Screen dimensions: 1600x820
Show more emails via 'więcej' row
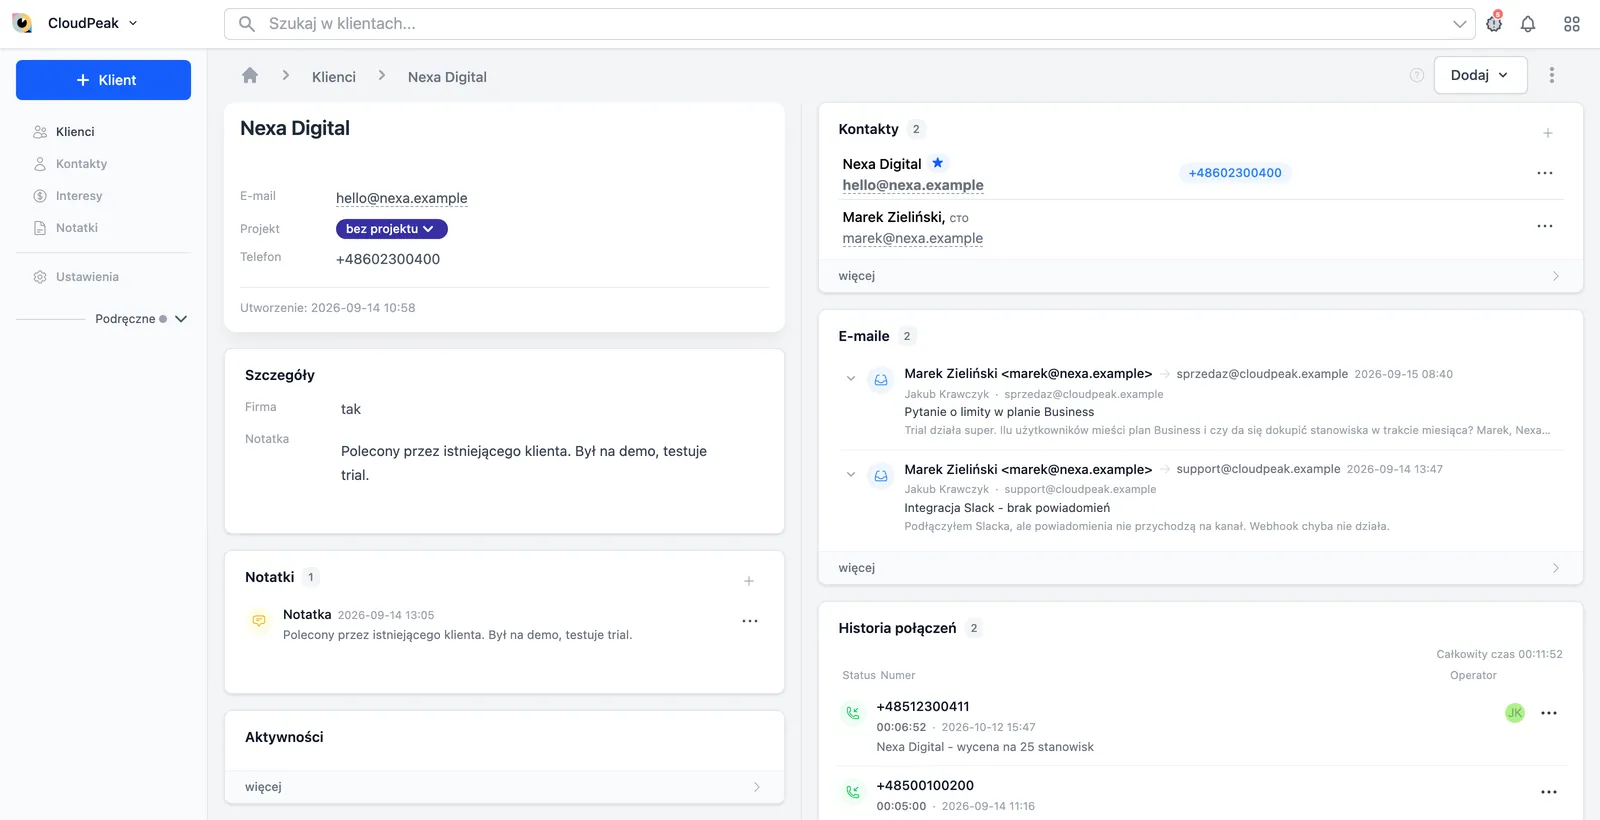coord(1200,568)
